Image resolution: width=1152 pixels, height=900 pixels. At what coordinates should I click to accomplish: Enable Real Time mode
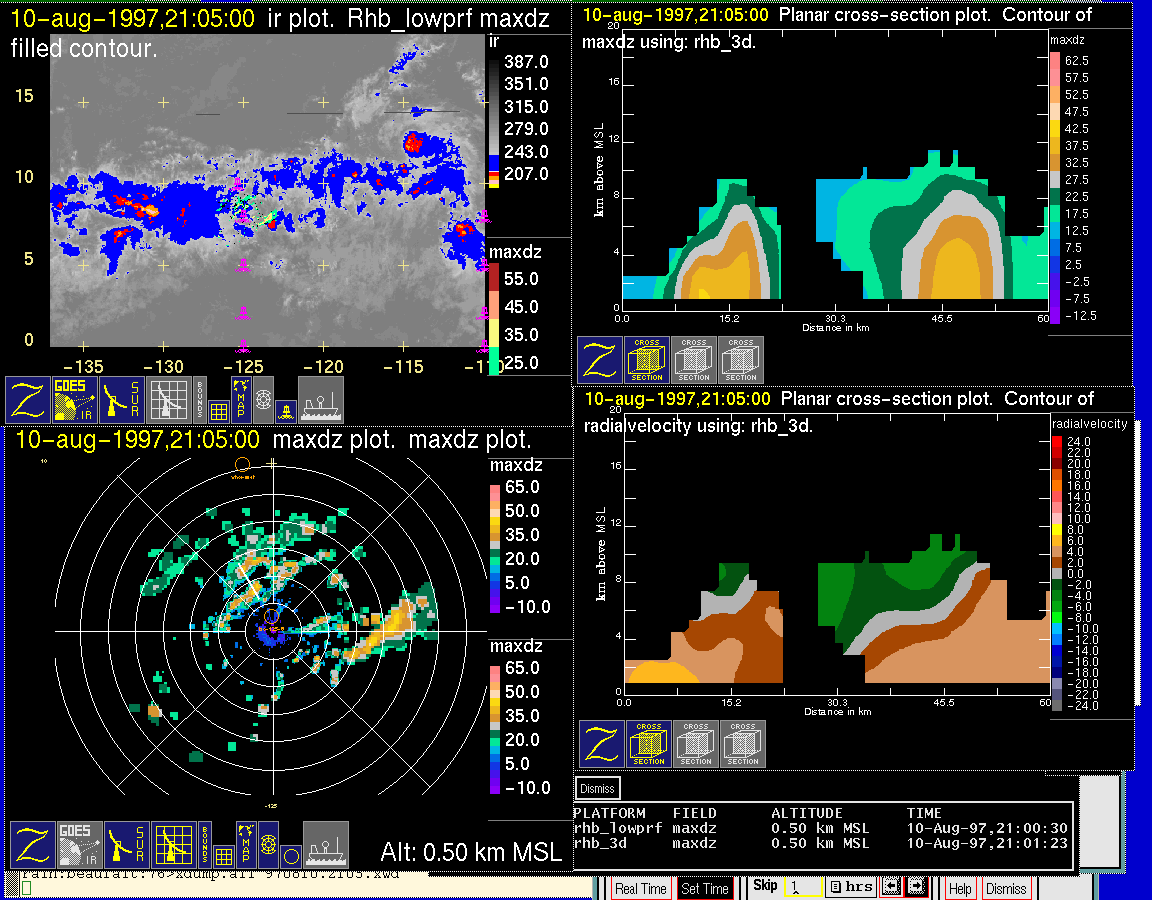click(x=640, y=888)
